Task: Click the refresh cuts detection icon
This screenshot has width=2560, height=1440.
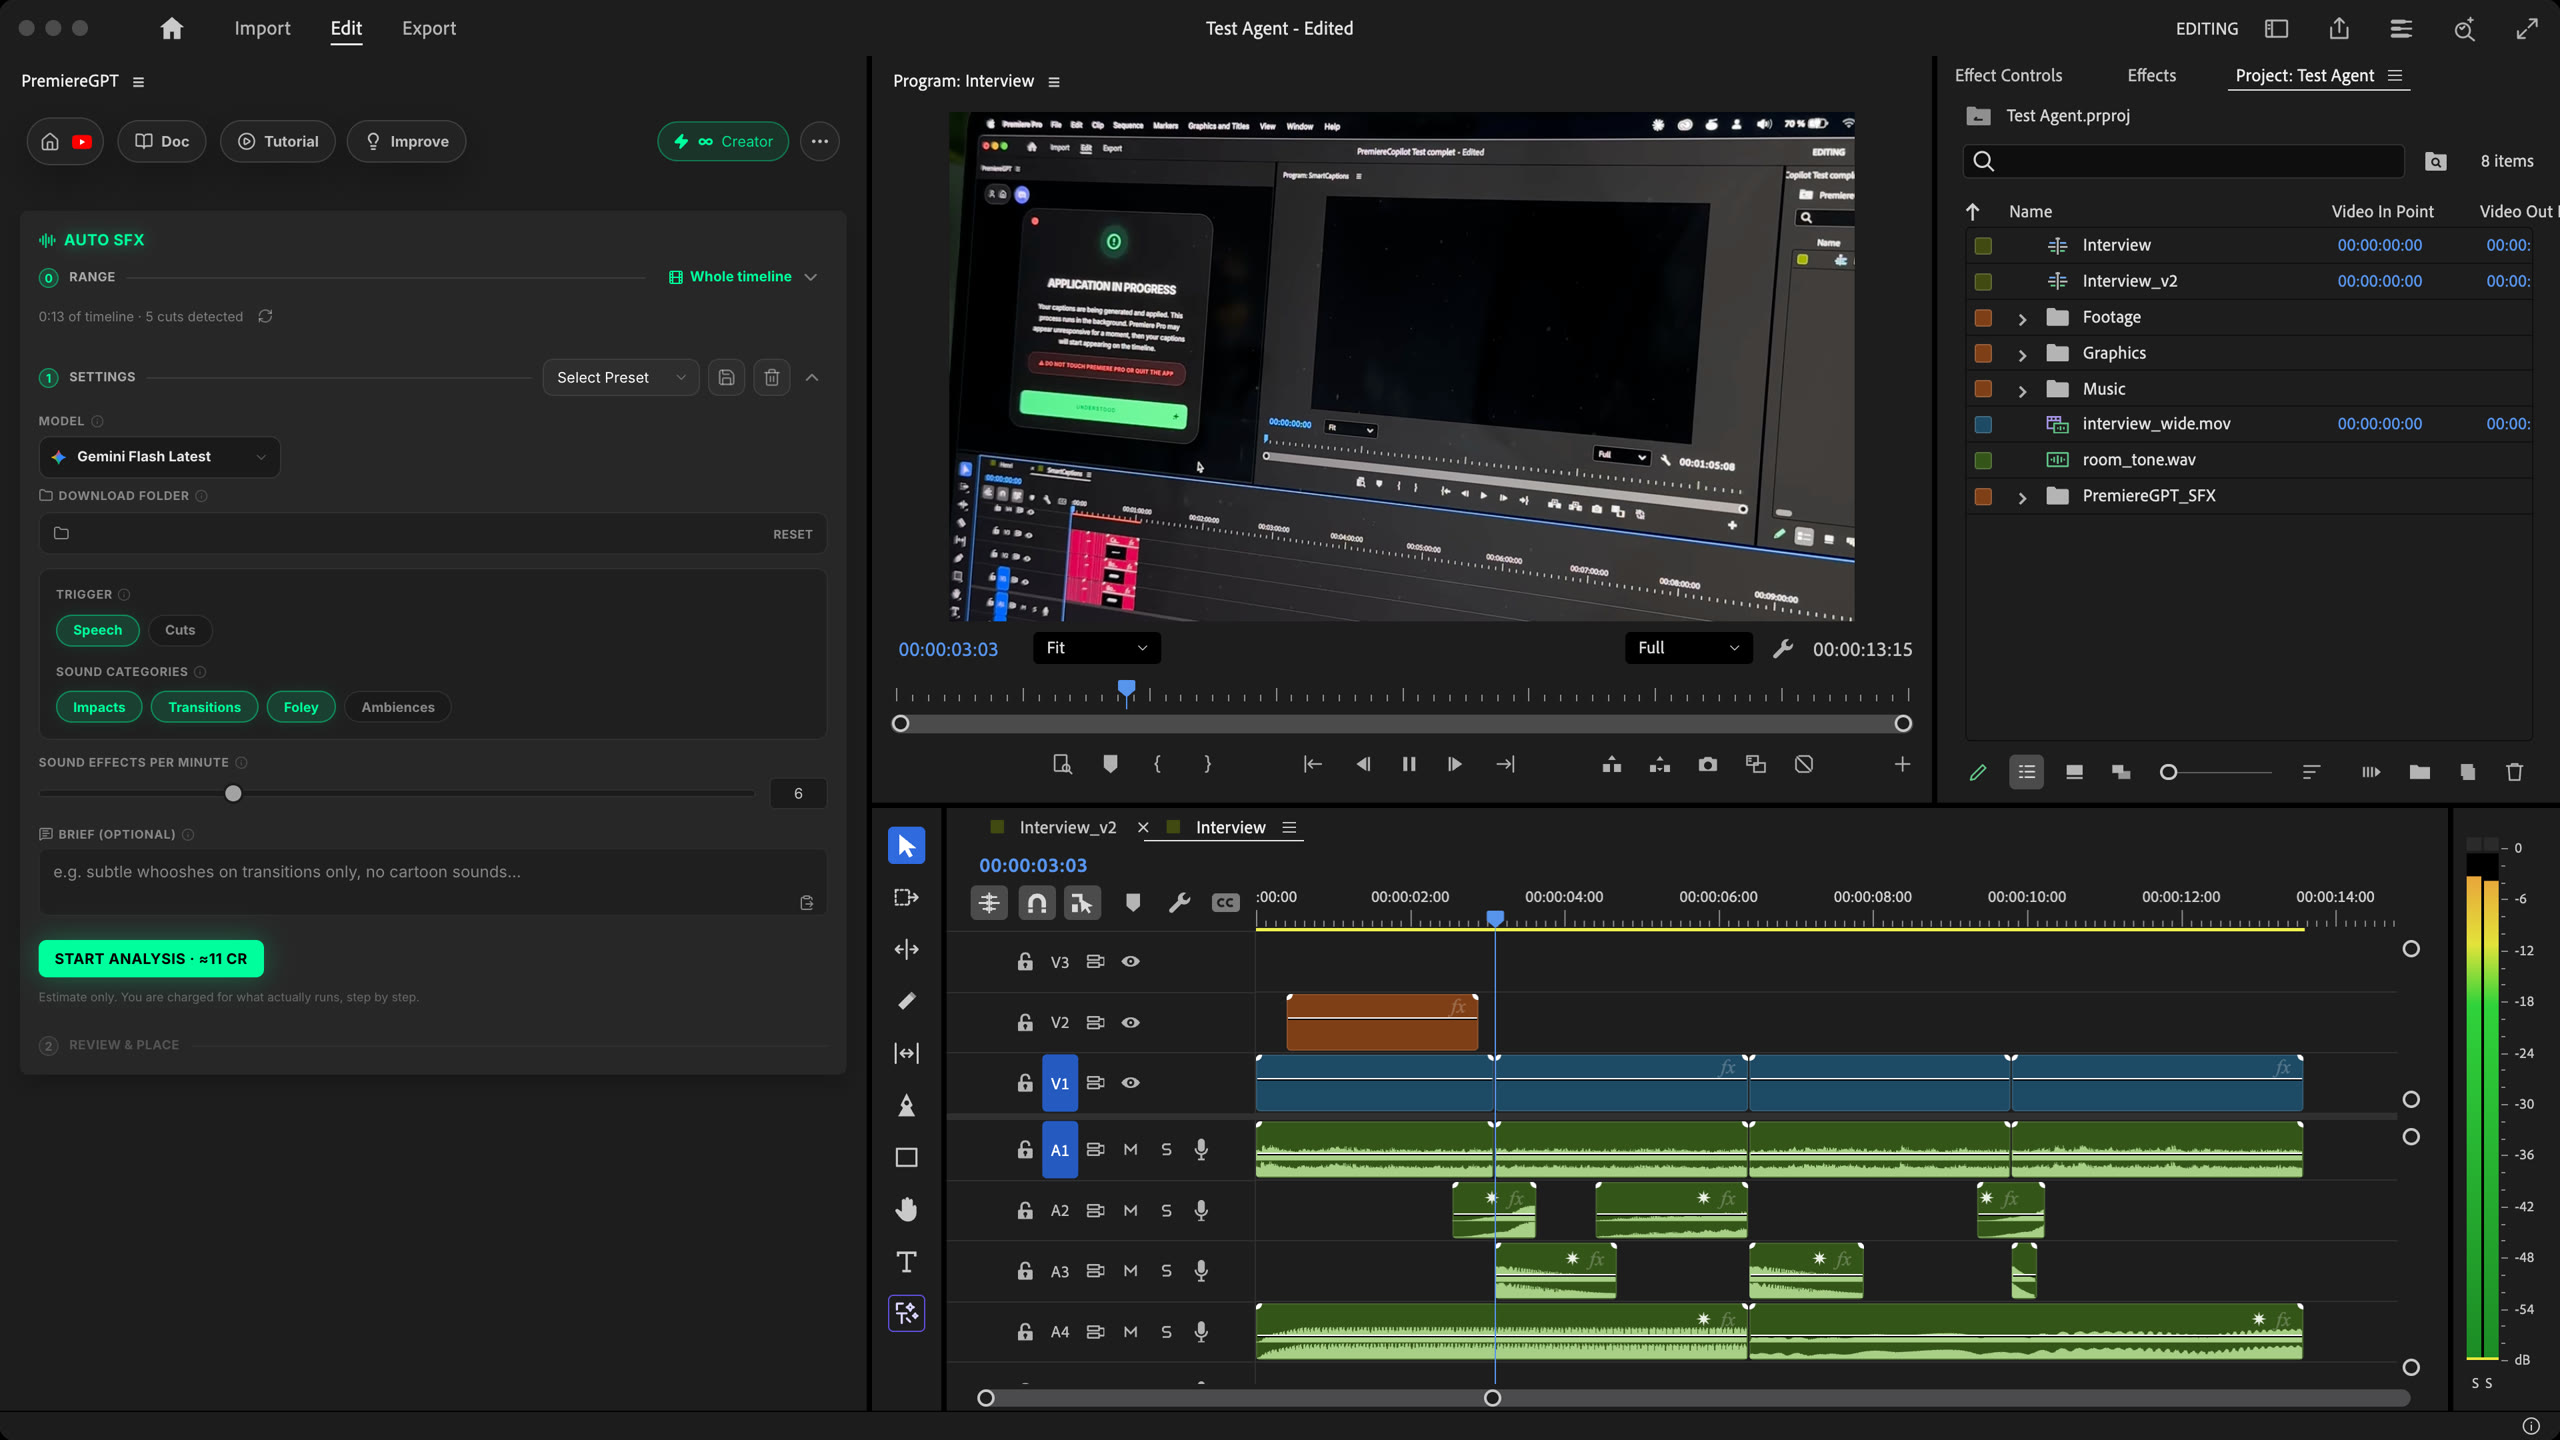Action: point(265,316)
